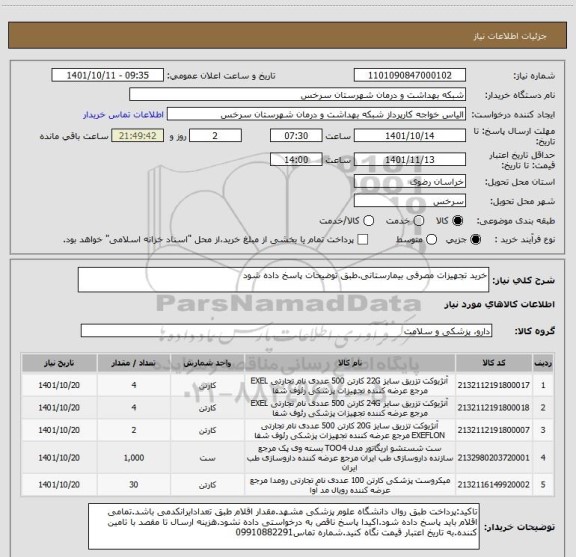This screenshot has height=557, width=576.
Task: Click the نام کالا column header
Action: pyautogui.click(x=350, y=363)
